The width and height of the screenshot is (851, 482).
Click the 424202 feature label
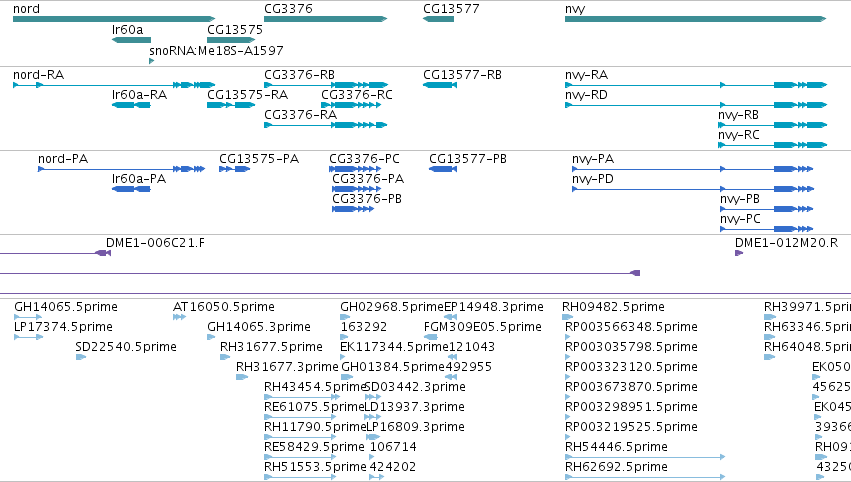(393, 467)
